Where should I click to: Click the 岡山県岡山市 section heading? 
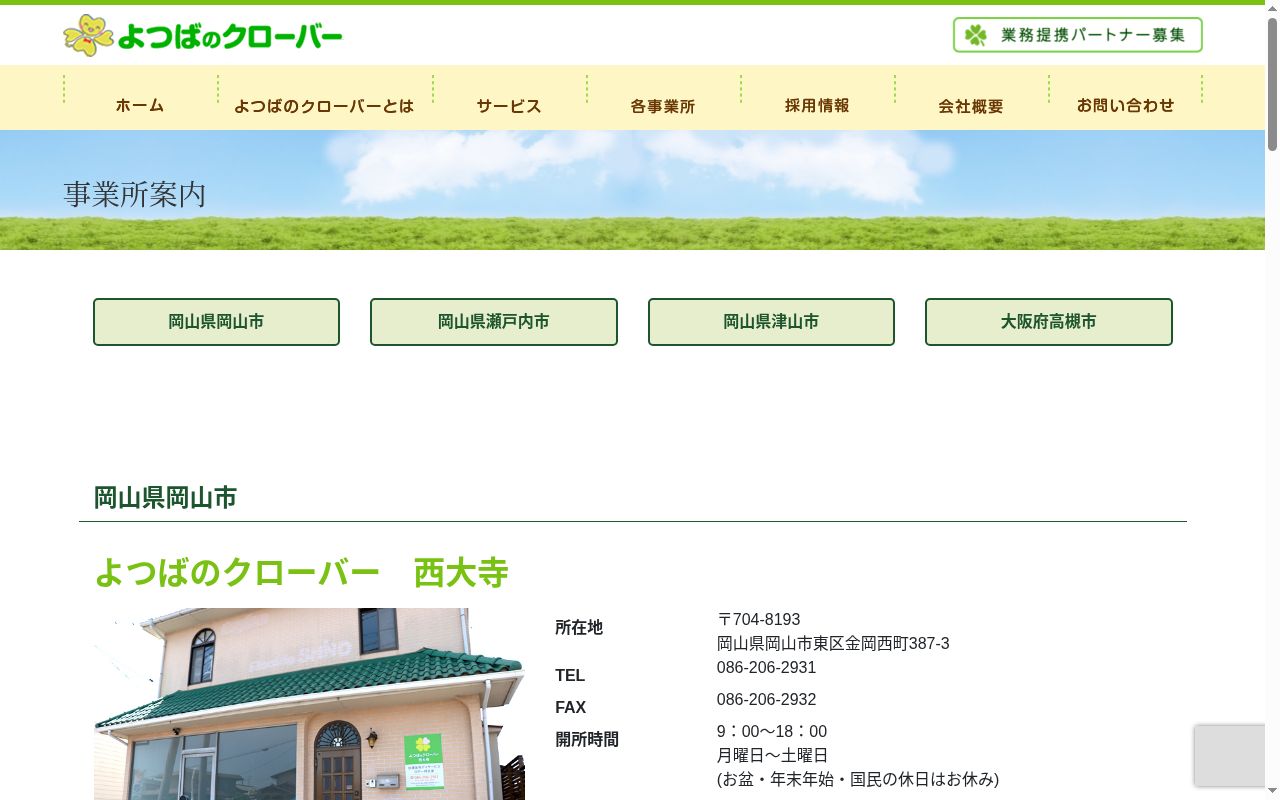point(165,497)
